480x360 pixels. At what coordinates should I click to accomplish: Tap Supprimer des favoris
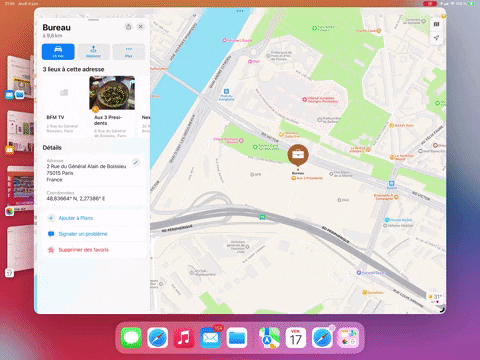point(84,250)
